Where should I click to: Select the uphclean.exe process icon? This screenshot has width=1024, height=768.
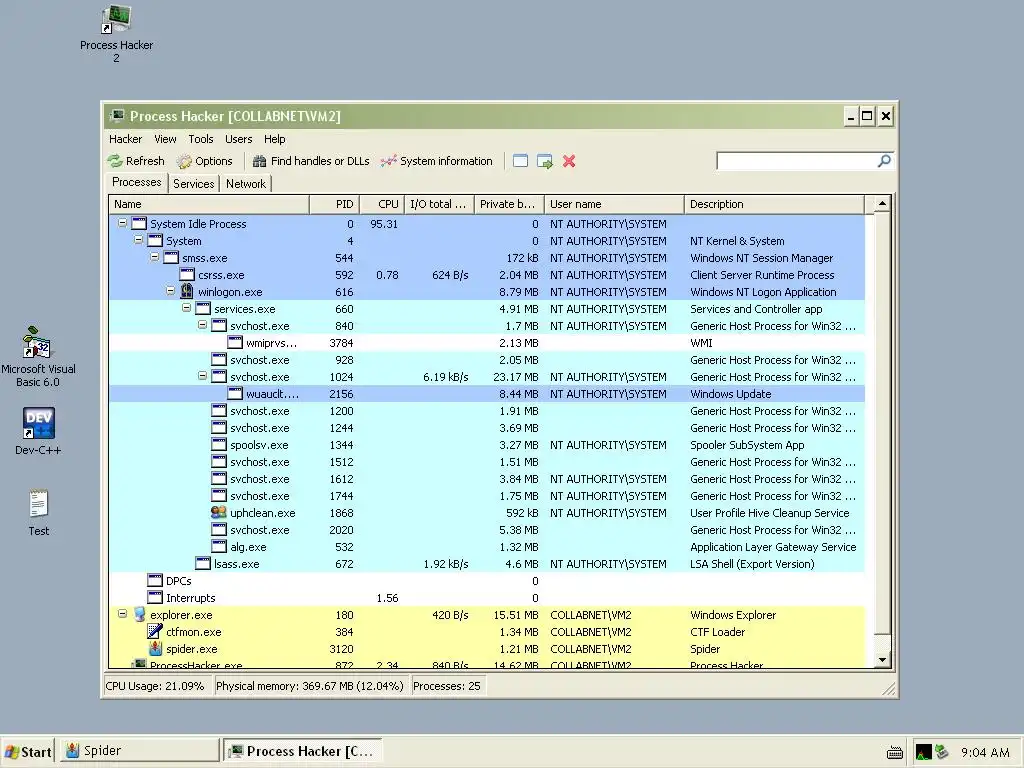(219, 513)
